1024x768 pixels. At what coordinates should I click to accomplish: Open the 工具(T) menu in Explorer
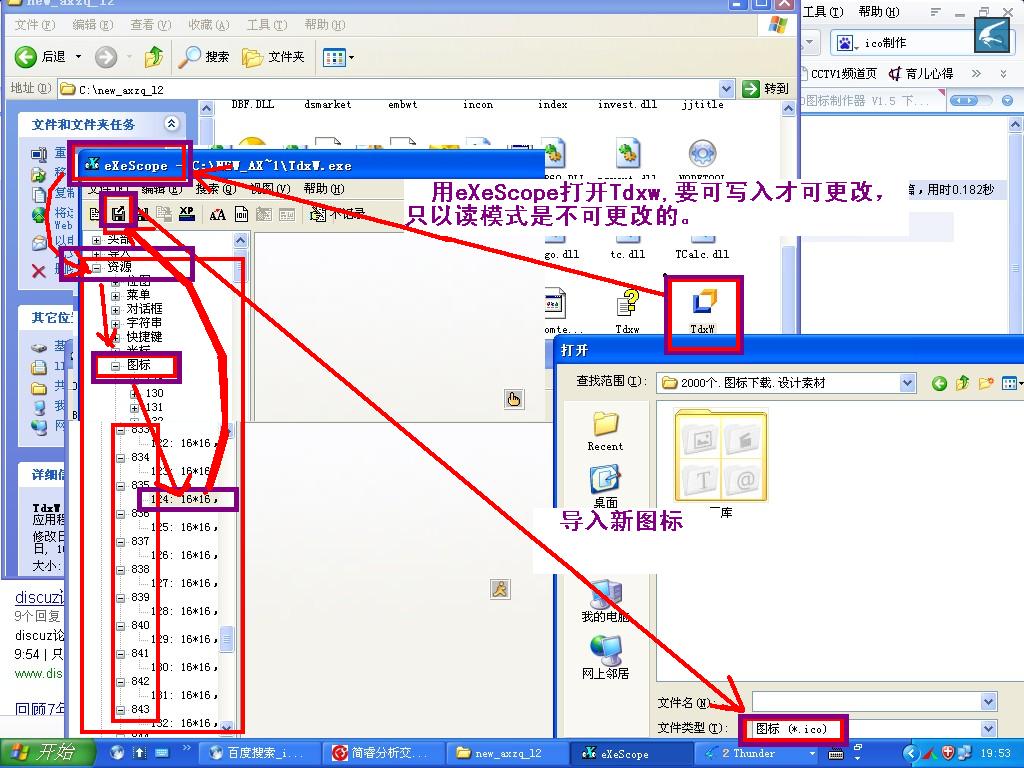266,25
